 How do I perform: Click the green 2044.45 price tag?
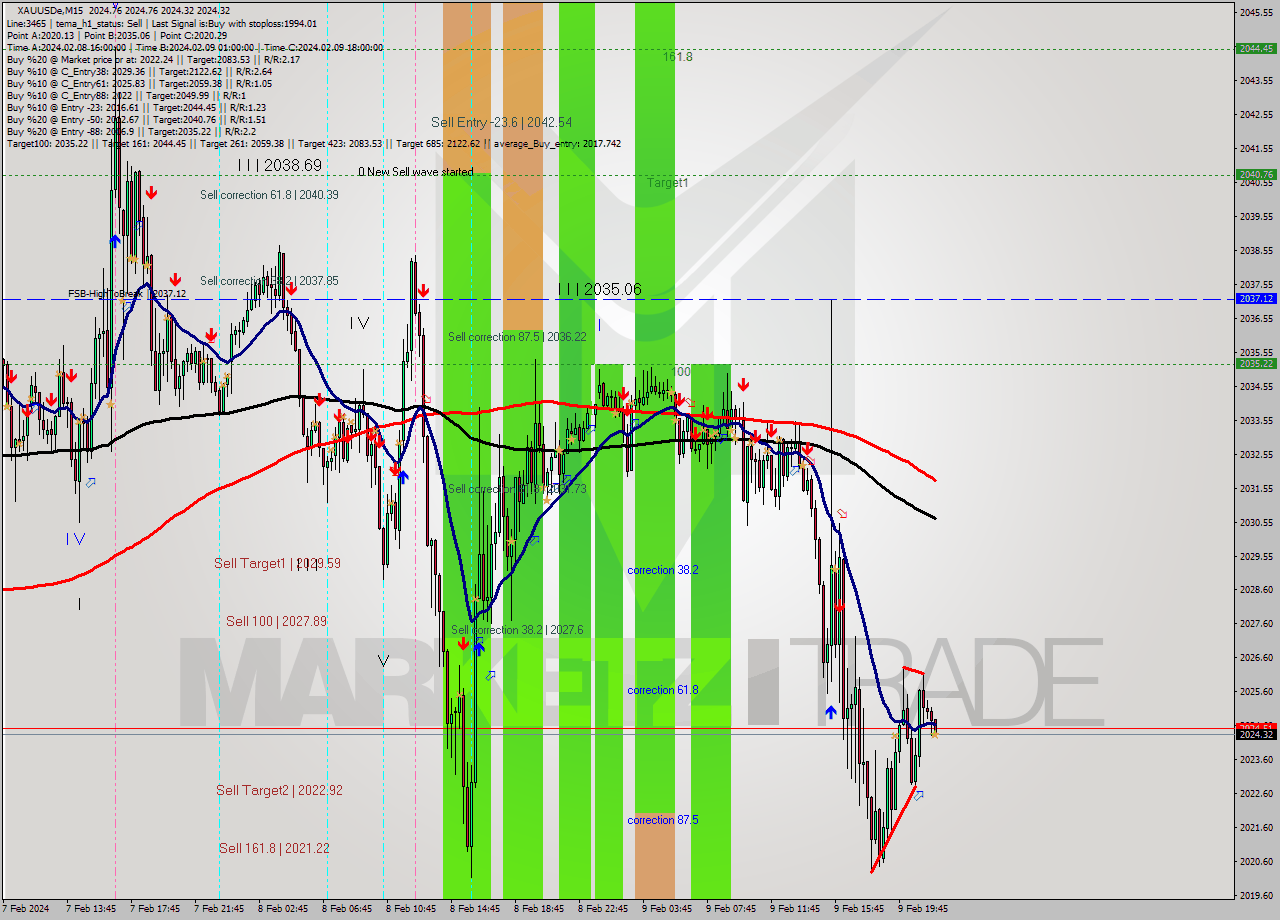point(1255,48)
